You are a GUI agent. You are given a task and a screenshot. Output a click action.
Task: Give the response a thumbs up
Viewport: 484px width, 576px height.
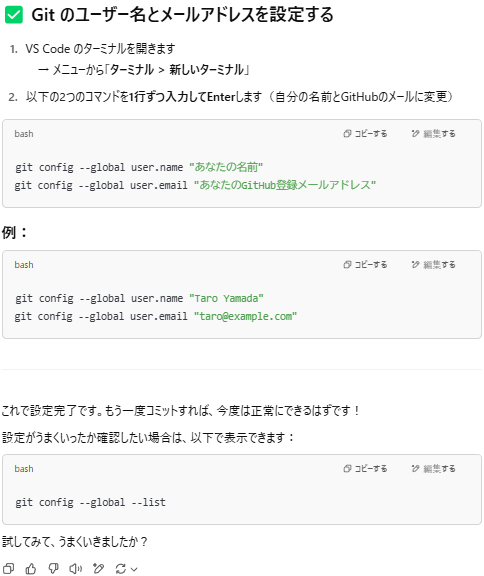coord(31,569)
